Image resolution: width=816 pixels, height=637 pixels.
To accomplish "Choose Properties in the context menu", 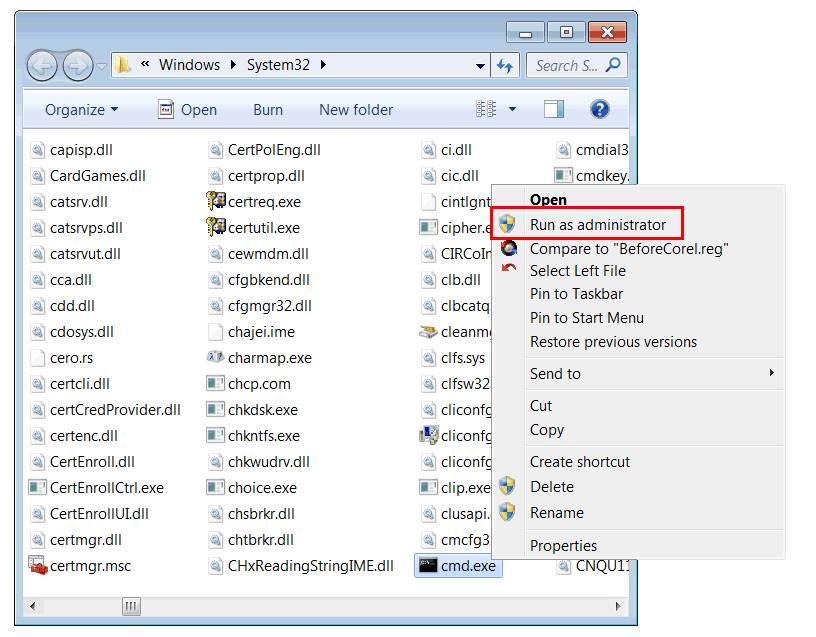I will click(x=638, y=545).
